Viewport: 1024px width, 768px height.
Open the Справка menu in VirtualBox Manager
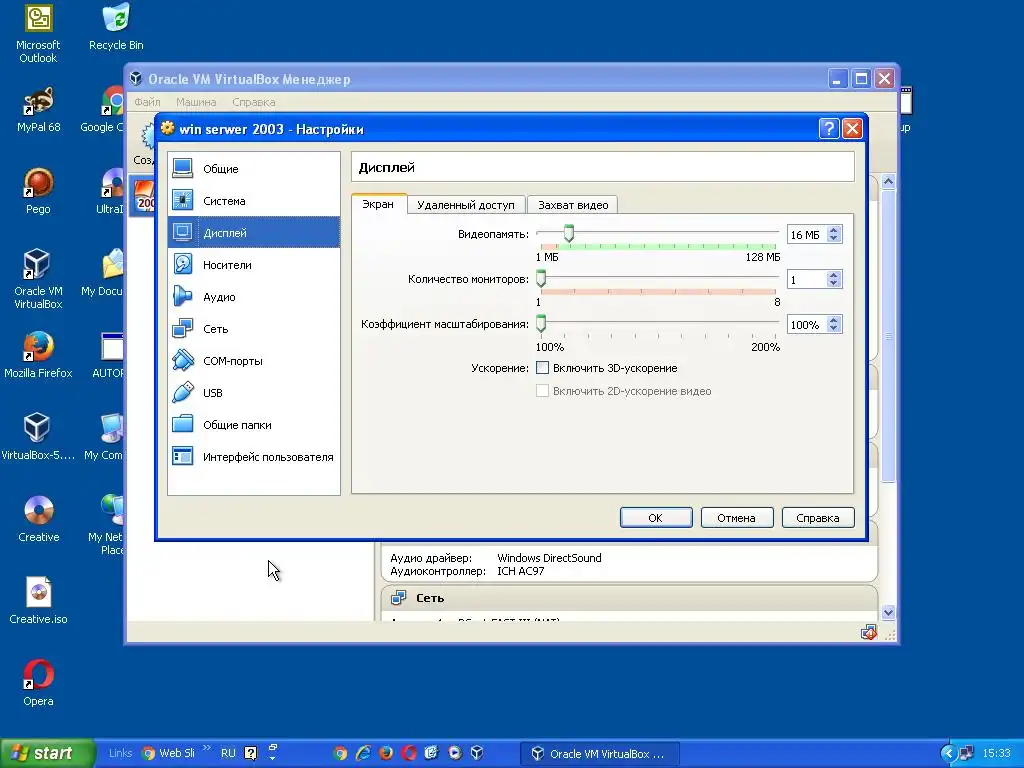pos(253,102)
